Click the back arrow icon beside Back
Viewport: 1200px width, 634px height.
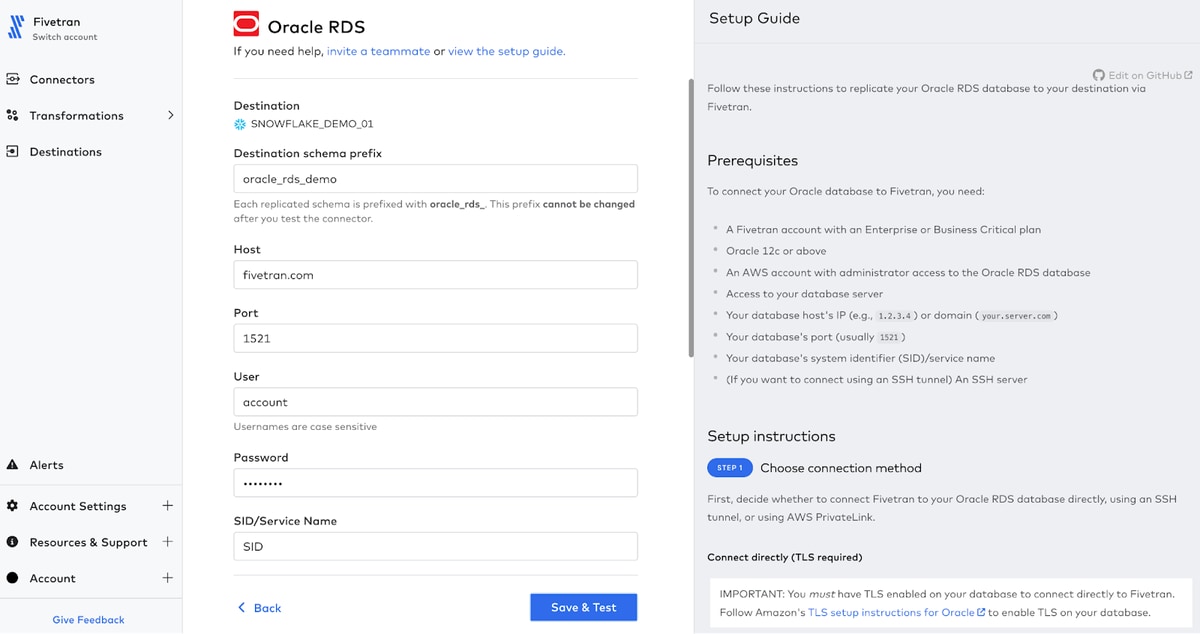pos(241,608)
